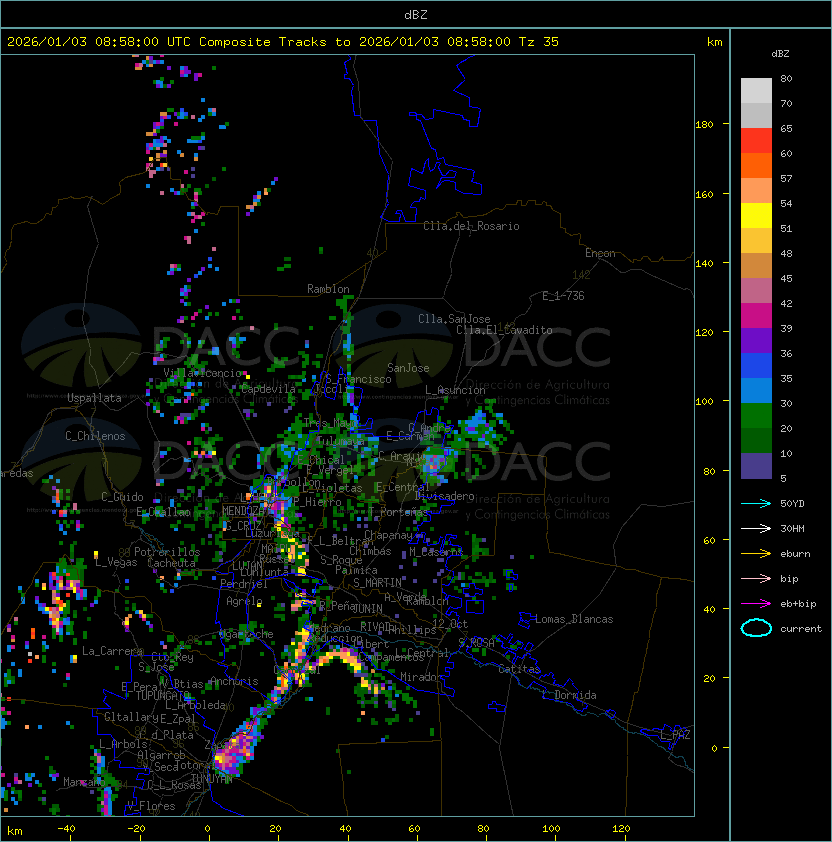Screen dimensions: 832x842
Task: Click the Uspallata label on the map
Action: coord(94,398)
